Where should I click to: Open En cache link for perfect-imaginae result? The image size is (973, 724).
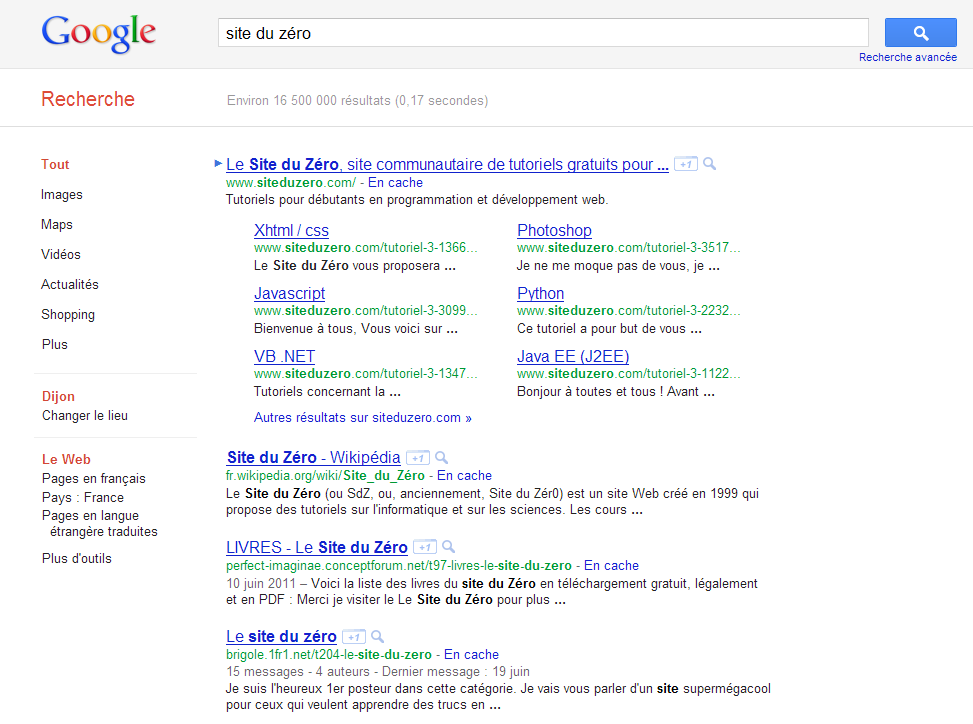click(x=611, y=565)
